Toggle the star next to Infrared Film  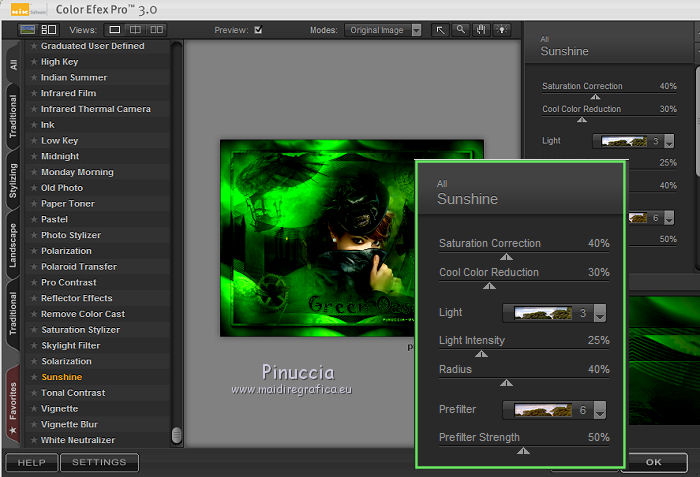pos(33,93)
